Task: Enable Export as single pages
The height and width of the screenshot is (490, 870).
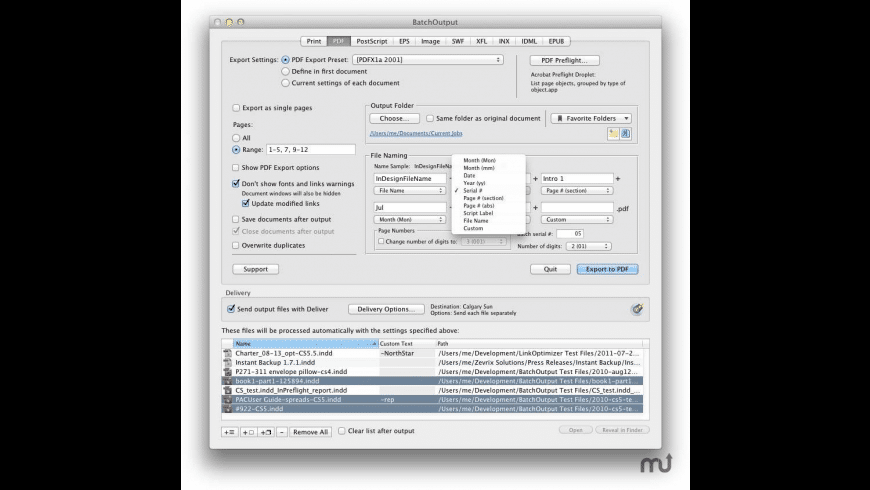Action: (x=236, y=108)
